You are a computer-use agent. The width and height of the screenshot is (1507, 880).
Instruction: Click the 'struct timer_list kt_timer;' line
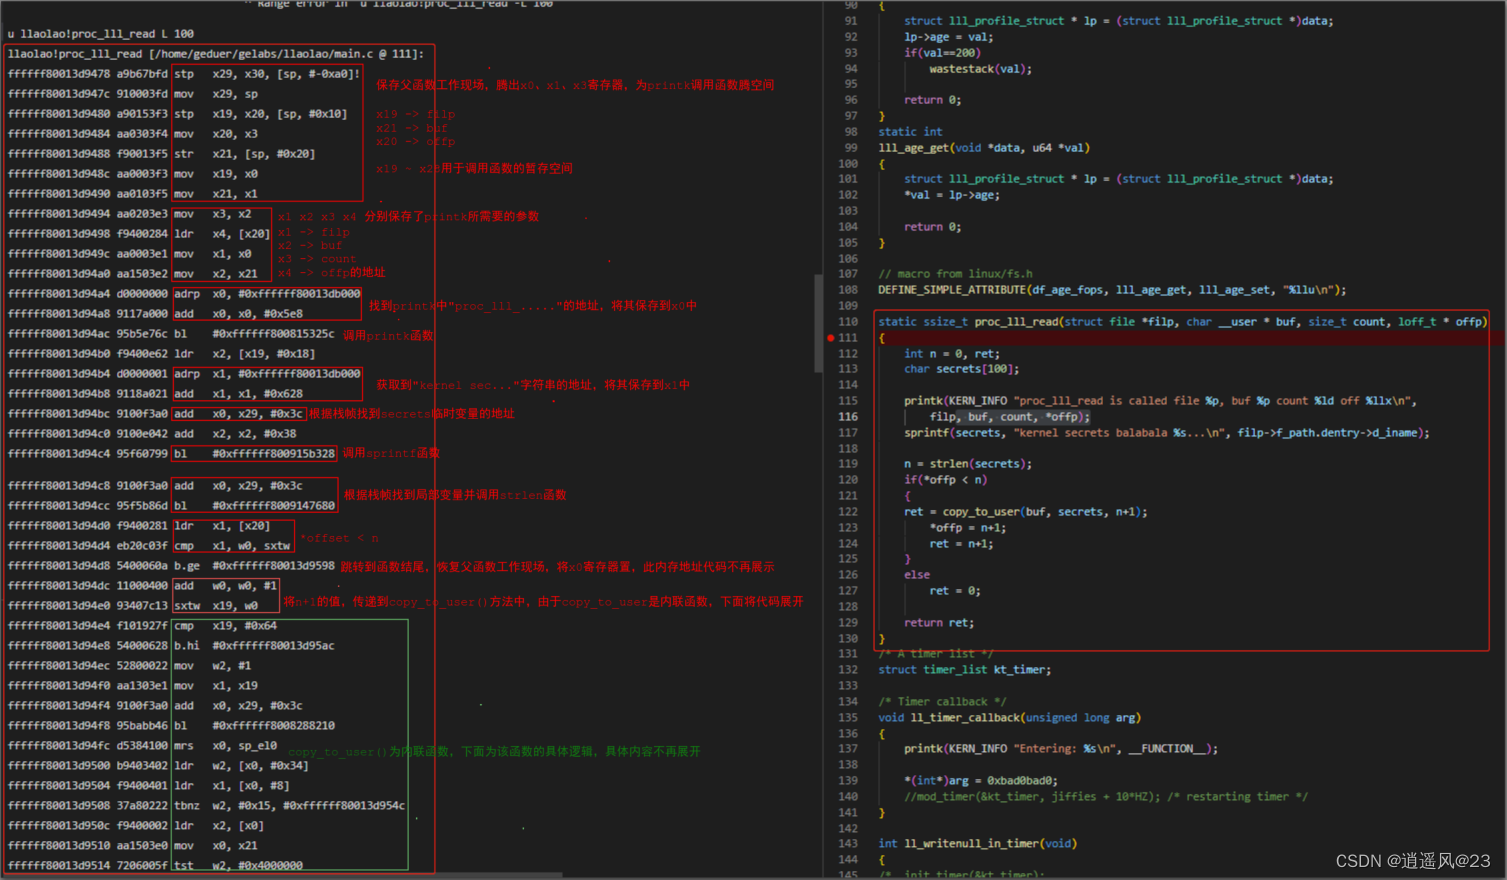tap(964, 670)
